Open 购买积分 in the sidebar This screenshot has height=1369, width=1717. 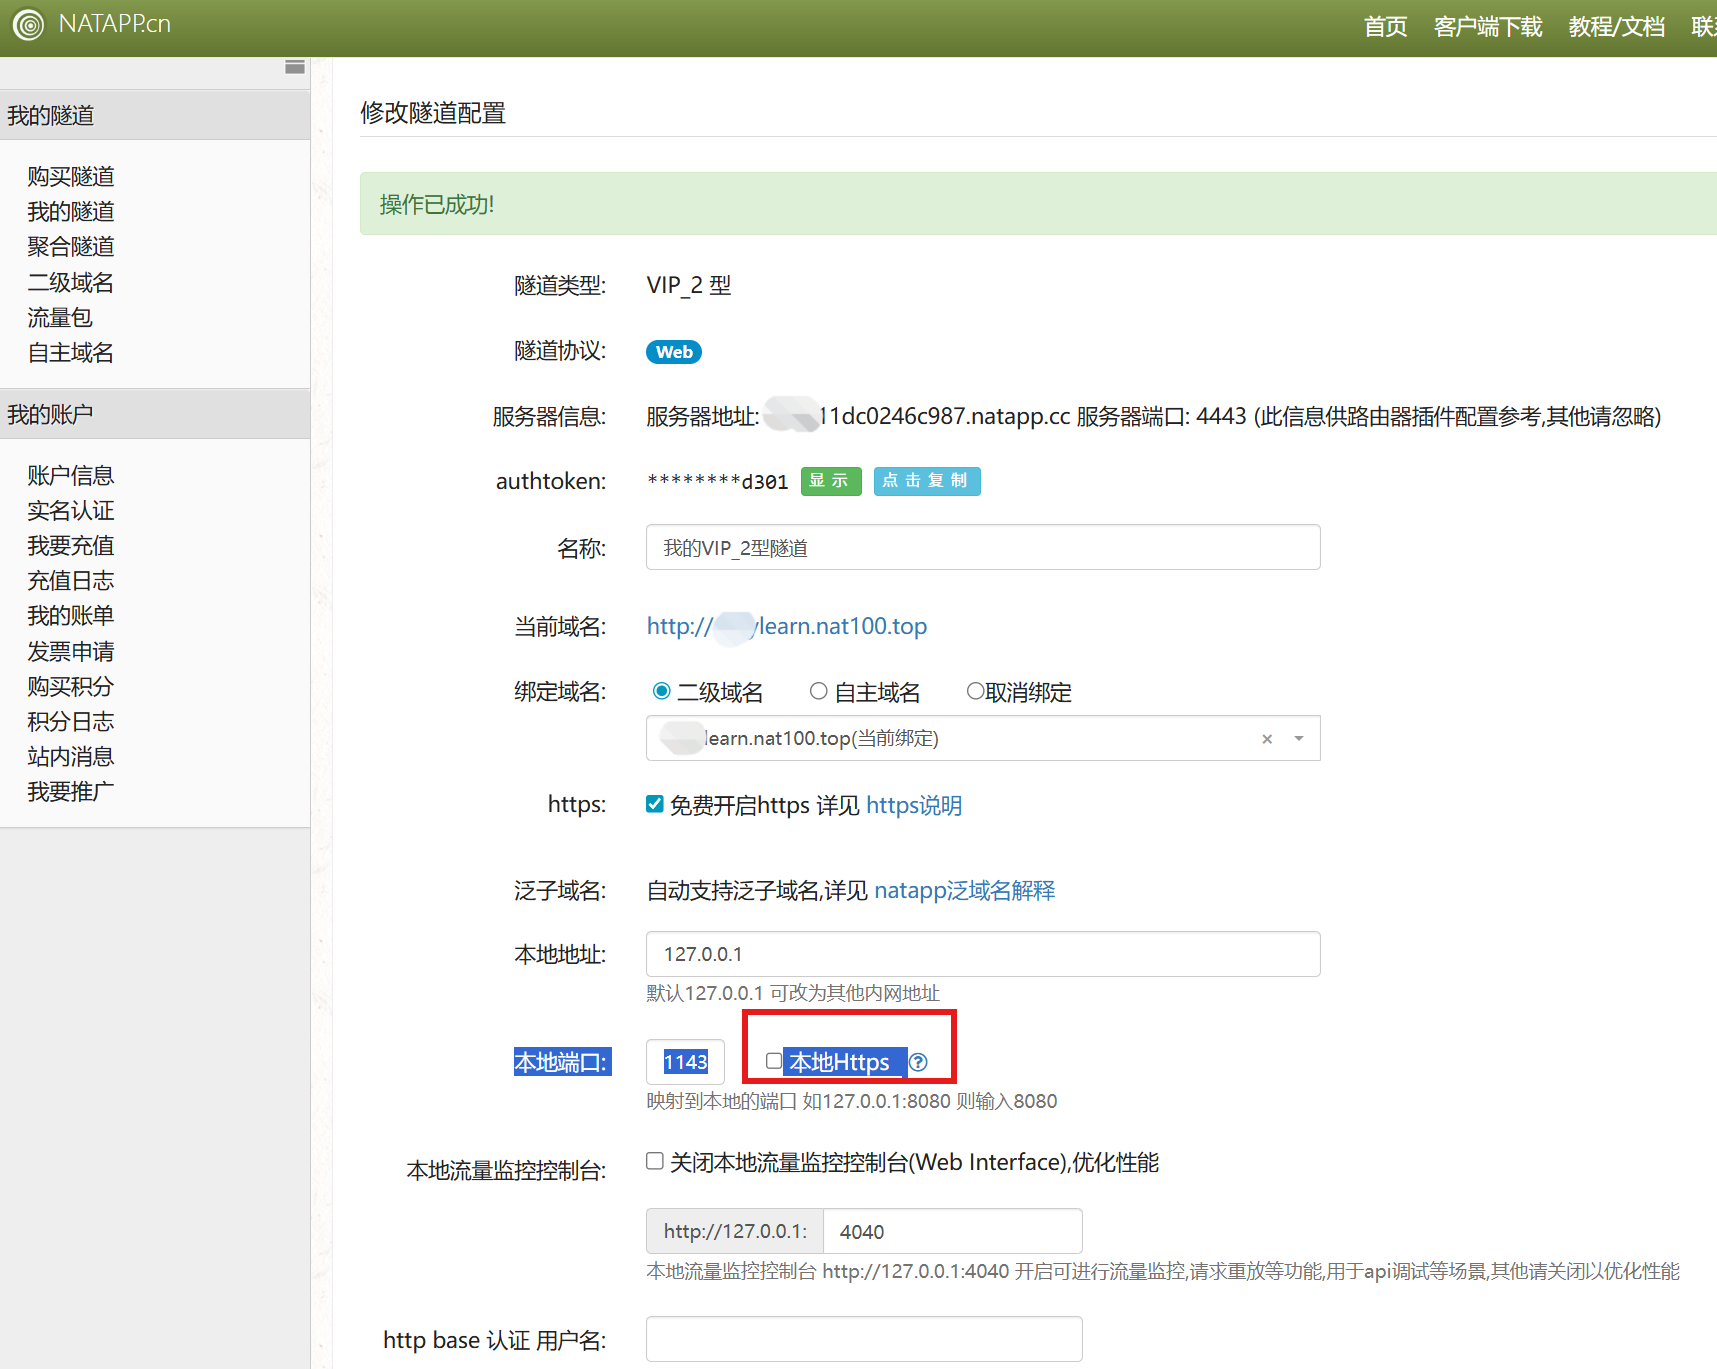71,686
